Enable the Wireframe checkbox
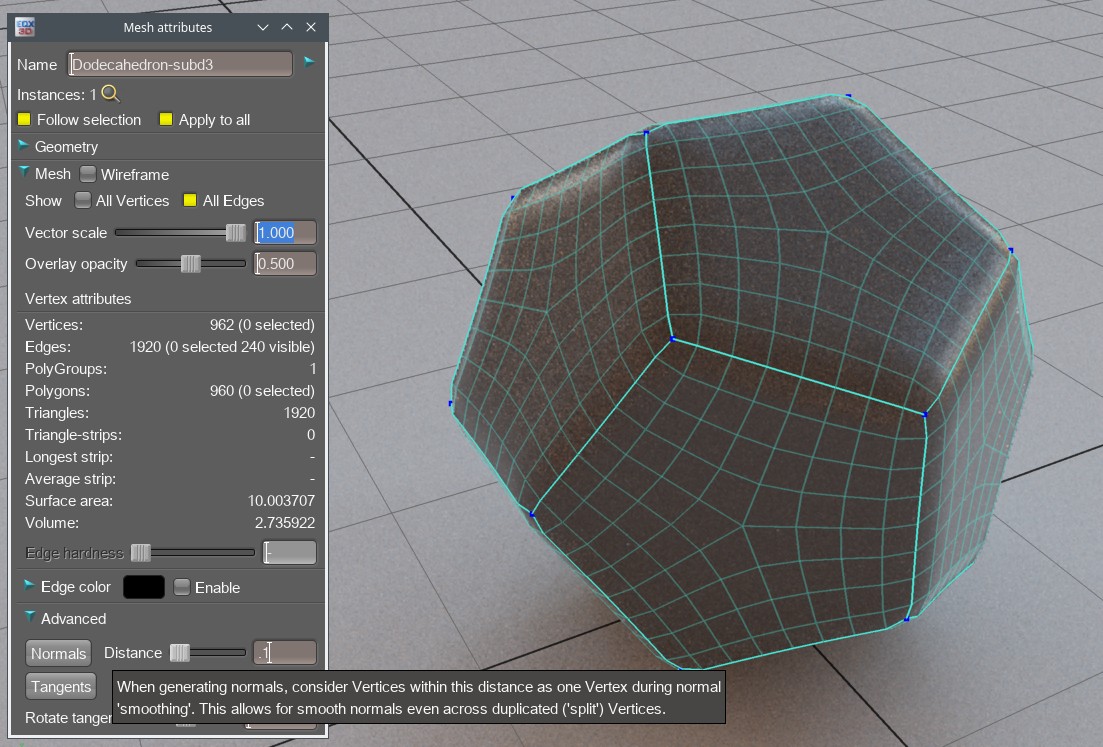1103x747 pixels. [88, 174]
